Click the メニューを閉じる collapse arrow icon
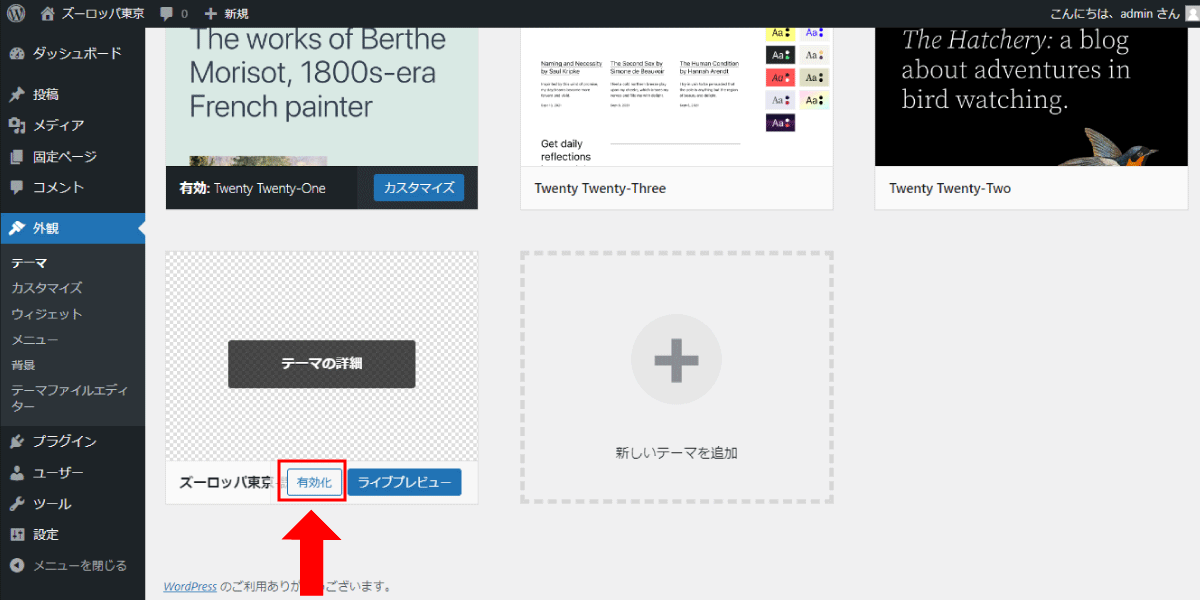The width and height of the screenshot is (1200, 600). point(17,565)
